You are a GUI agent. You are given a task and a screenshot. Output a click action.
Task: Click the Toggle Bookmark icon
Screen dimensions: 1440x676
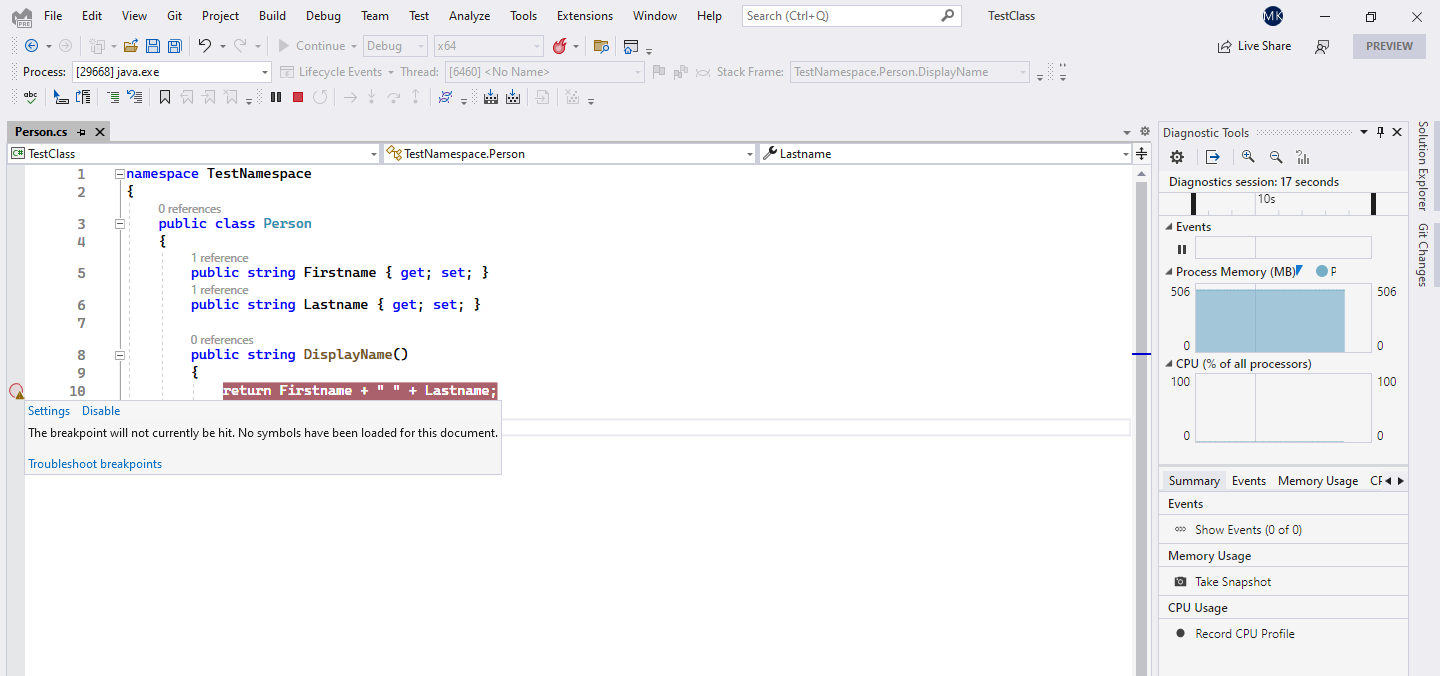(x=165, y=97)
